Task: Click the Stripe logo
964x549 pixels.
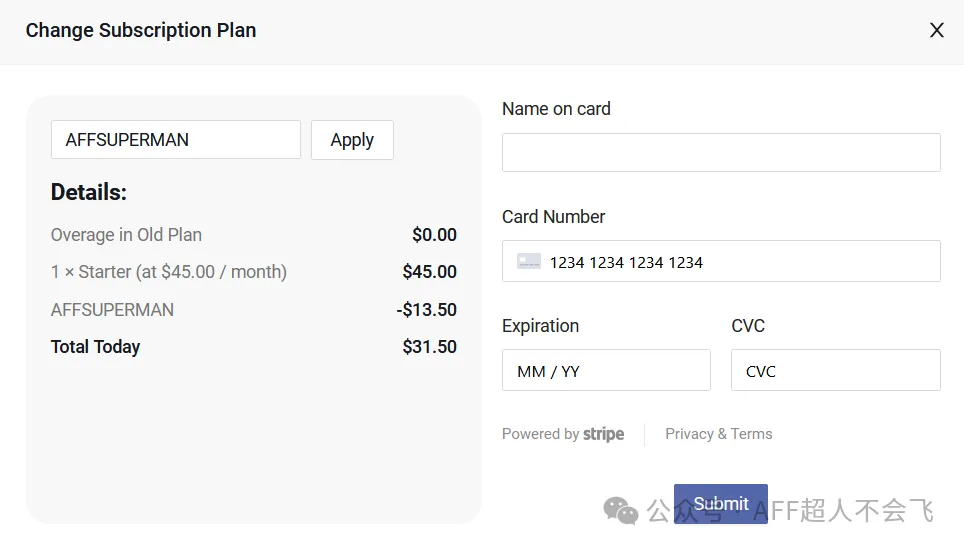Action: pos(604,434)
